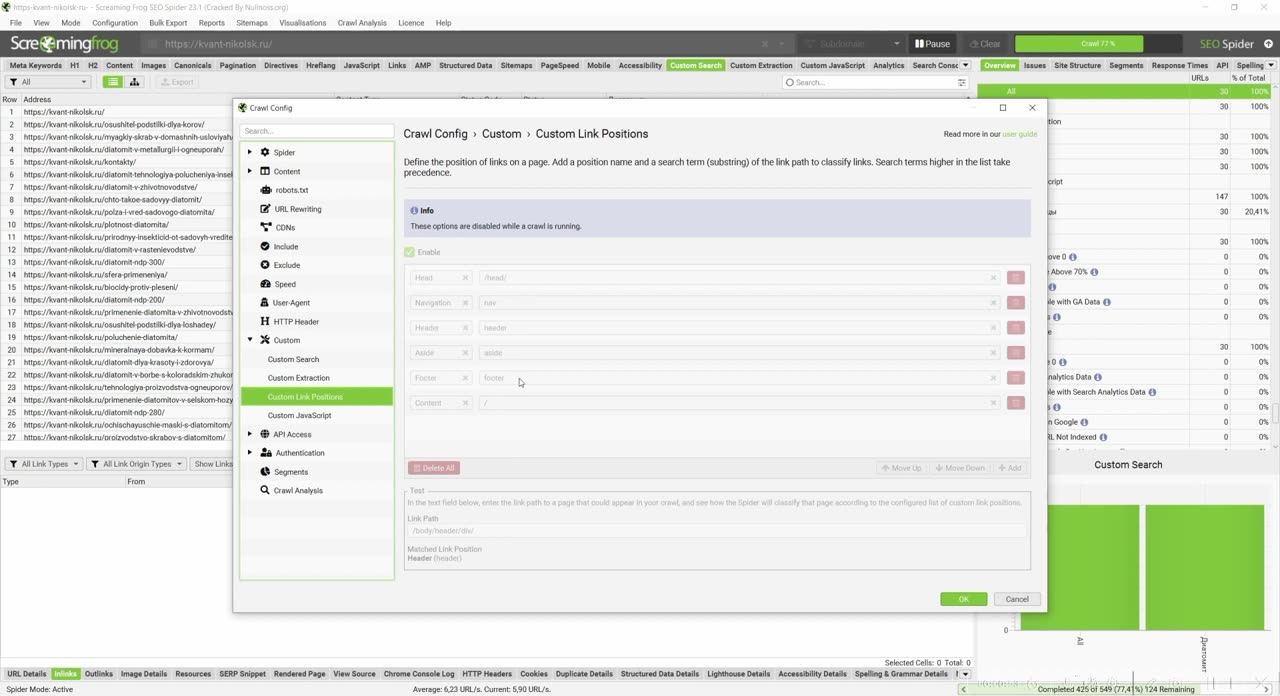1280x696 pixels.
Task: Switch to the Custom Extraction tab
Action: (761, 65)
